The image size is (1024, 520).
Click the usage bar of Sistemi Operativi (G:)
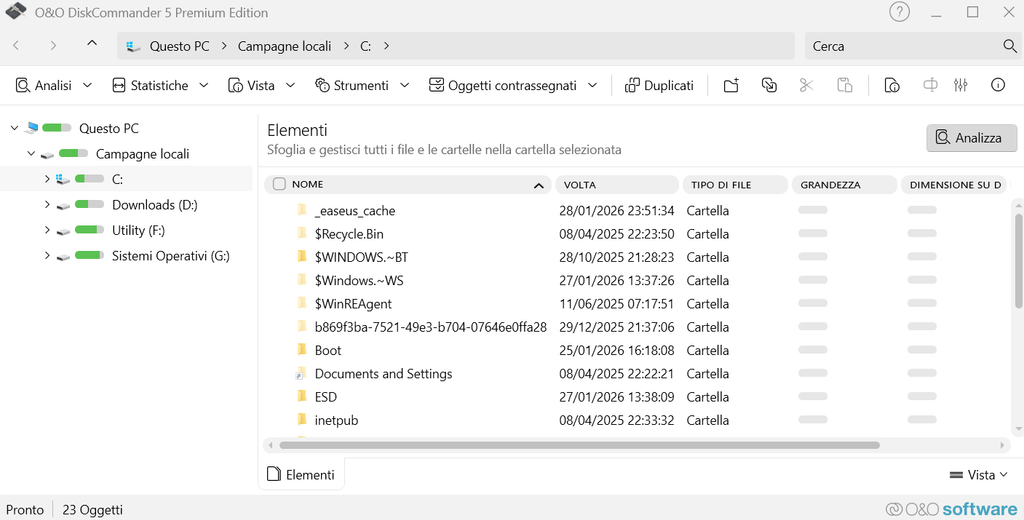[89, 255]
